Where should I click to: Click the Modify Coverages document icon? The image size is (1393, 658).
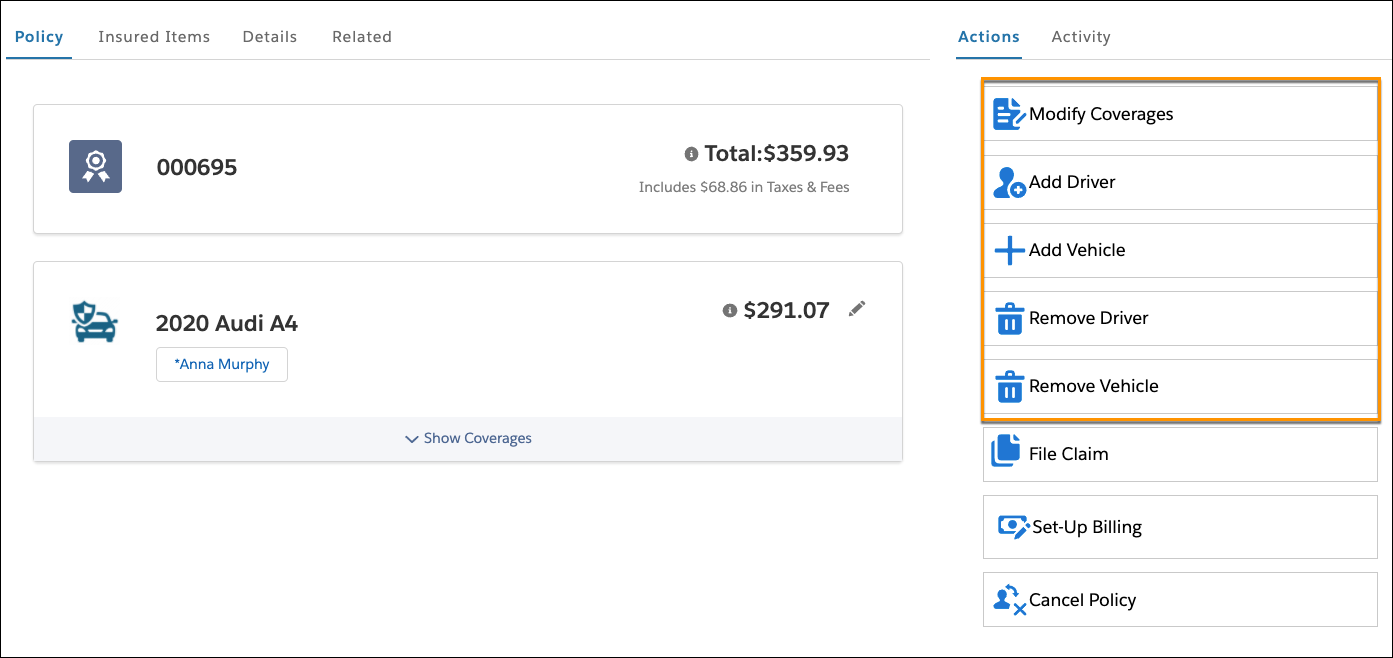coord(1008,113)
